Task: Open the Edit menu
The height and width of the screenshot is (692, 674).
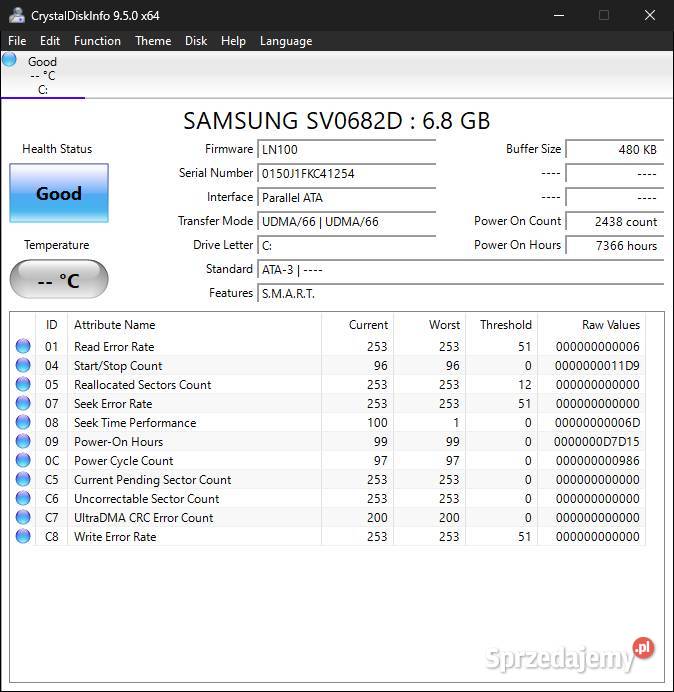Action: click(x=50, y=41)
